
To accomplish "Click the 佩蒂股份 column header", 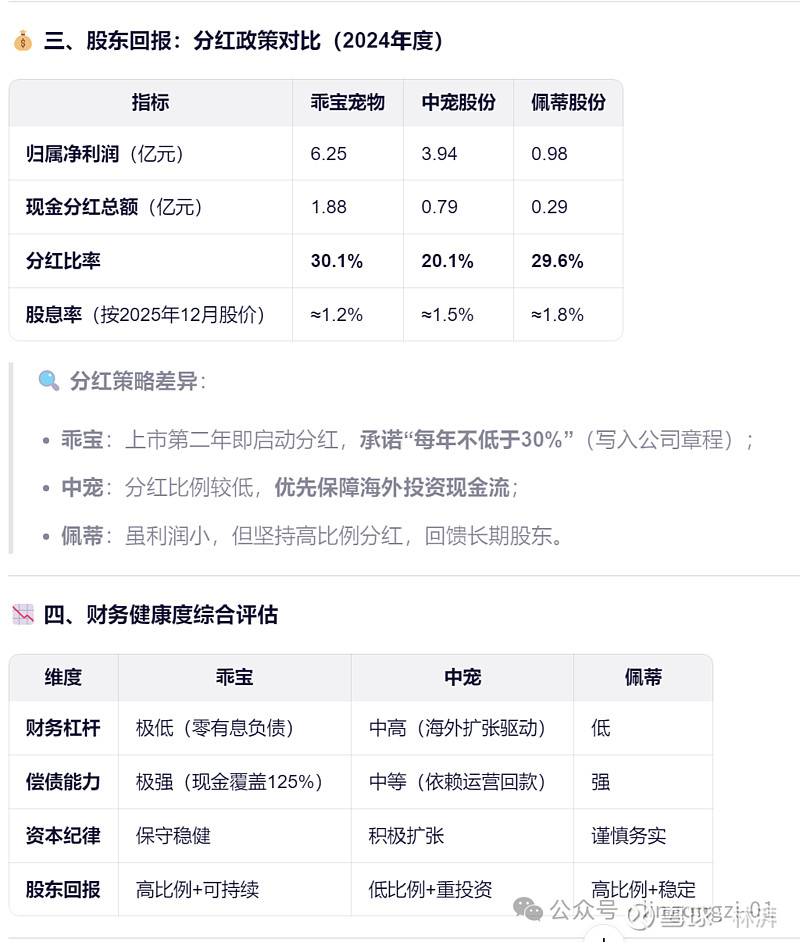I will [568, 103].
